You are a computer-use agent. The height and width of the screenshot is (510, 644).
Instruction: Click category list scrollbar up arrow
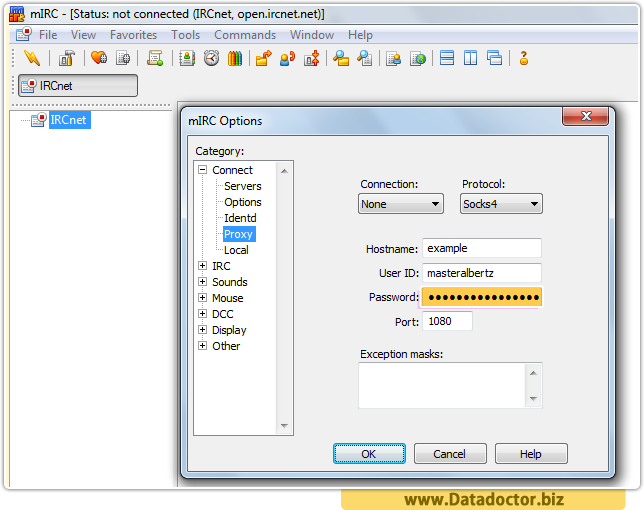[284, 171]
